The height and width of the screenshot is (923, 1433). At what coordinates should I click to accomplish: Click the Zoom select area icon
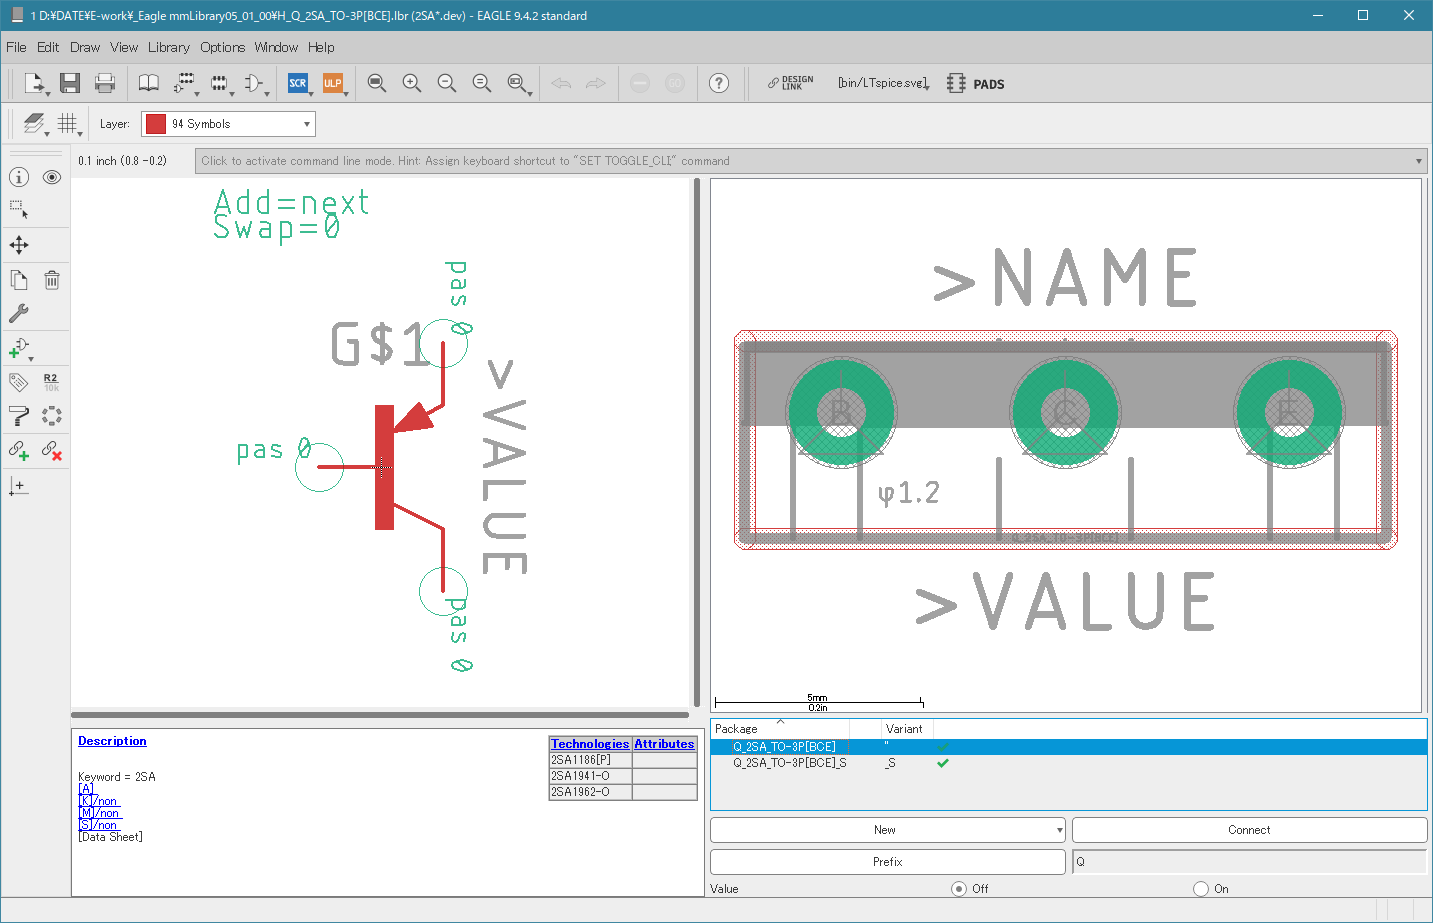click(x=517, y=83)
